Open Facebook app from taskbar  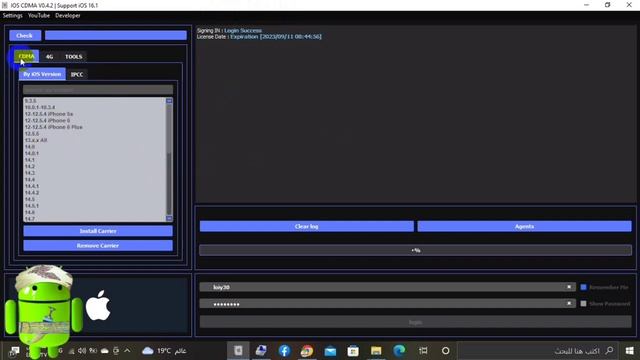coord(284,351)
